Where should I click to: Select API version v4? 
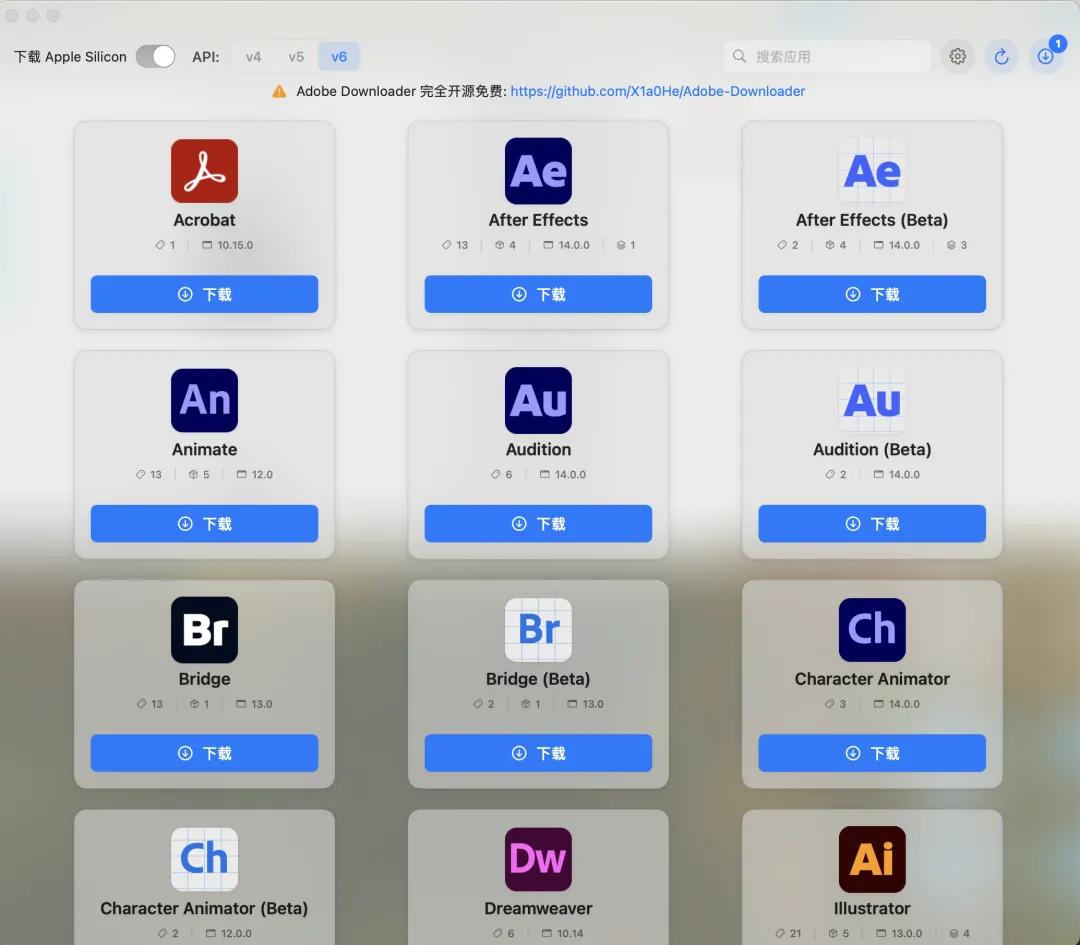tap(253, 56)
